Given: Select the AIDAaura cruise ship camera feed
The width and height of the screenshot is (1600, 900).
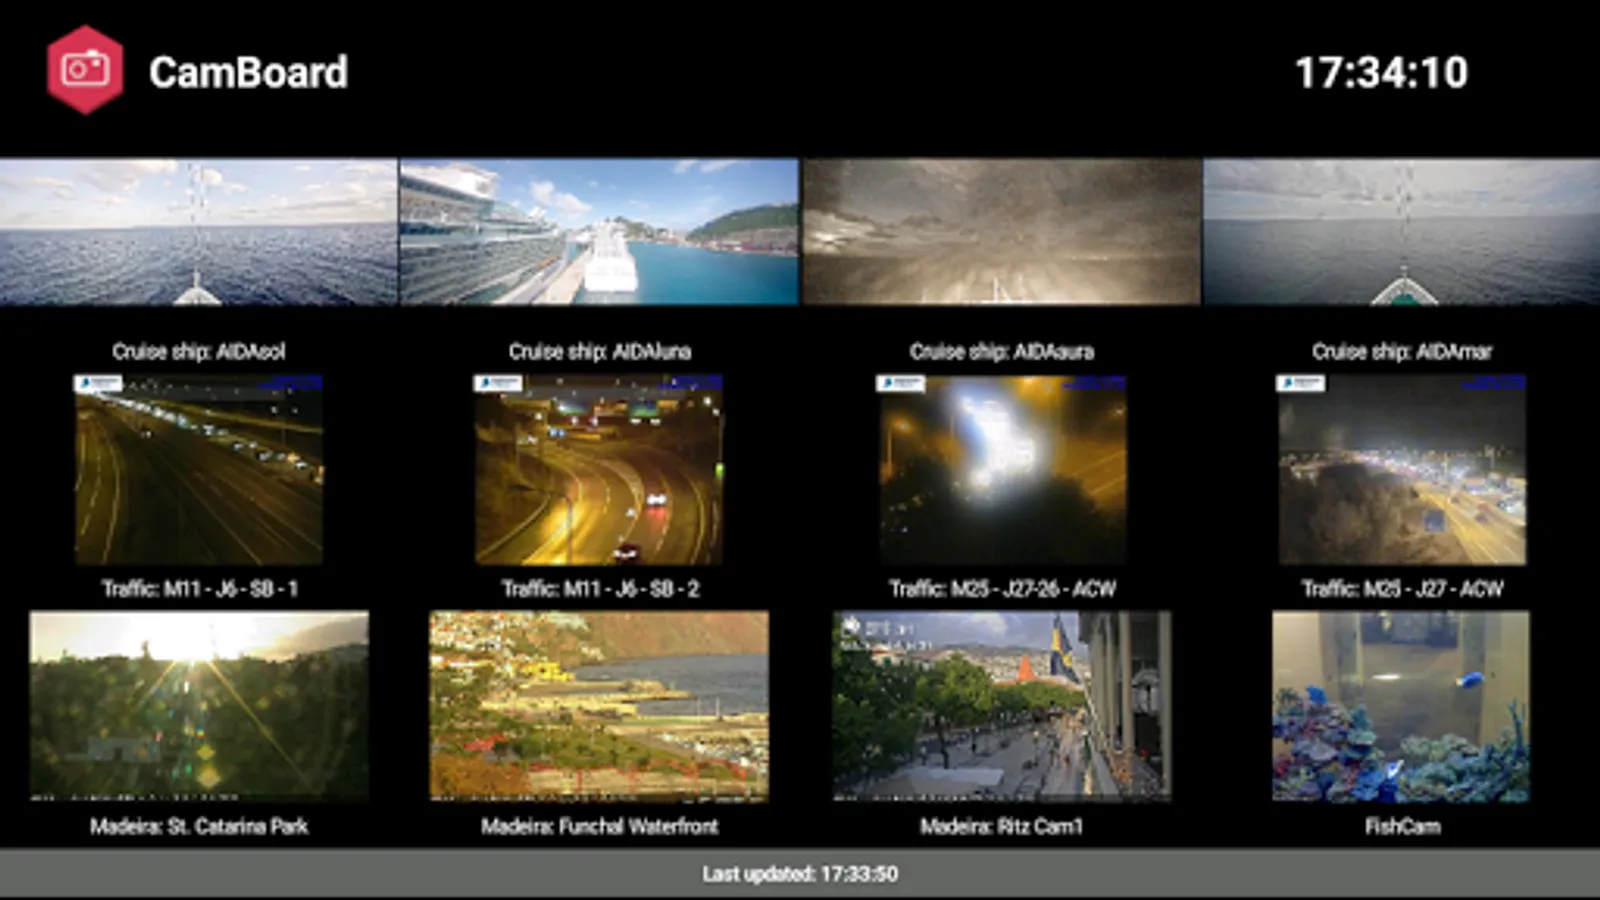Looking at the screenshot, I should [x=1001, y=231].
